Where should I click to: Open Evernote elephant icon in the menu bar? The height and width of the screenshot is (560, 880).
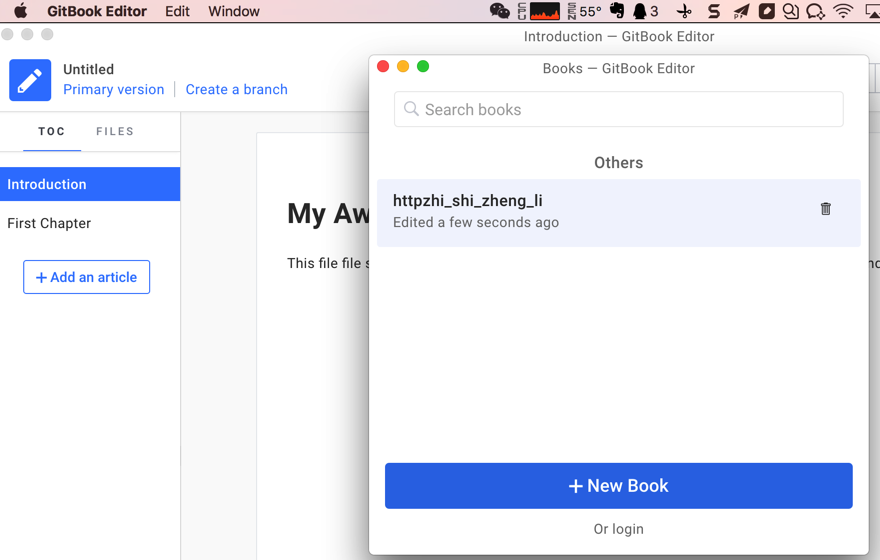617,11
